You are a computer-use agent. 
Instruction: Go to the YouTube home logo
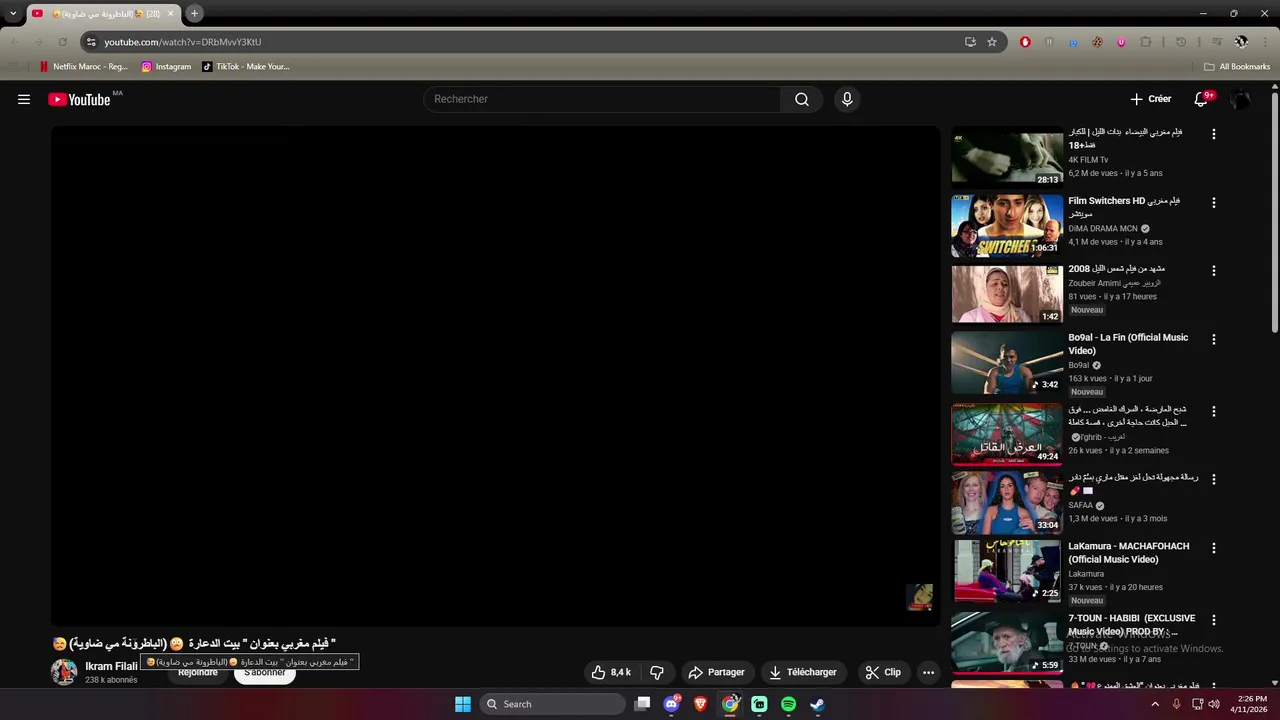coord(79,99)
